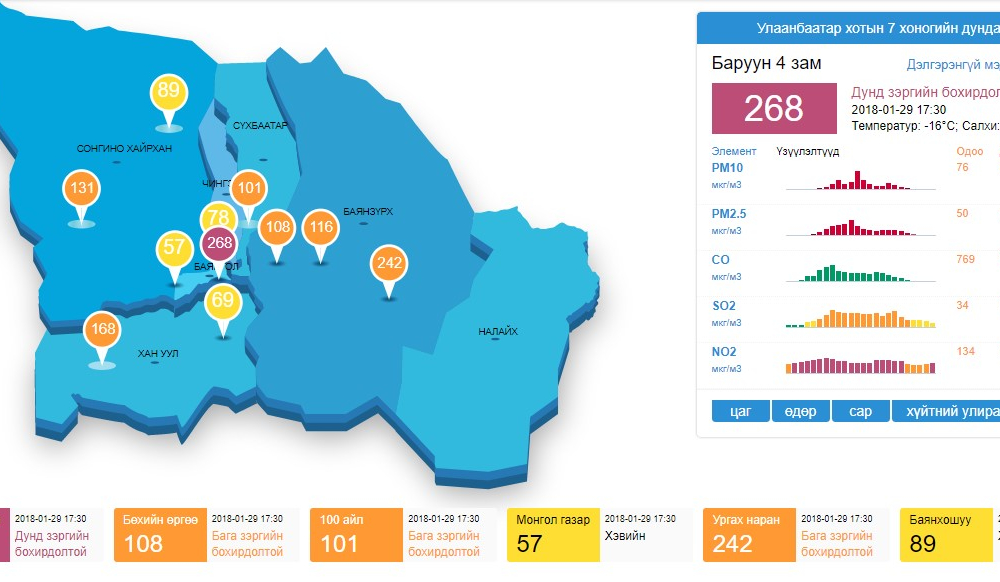Click the PM2.5 element label

coord(728,214)
